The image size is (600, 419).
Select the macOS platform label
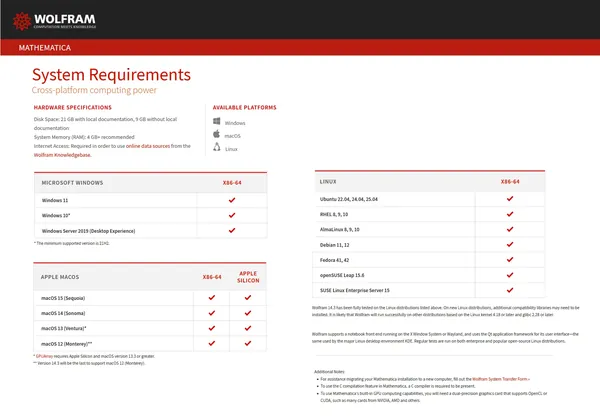[x=233, y=136]
